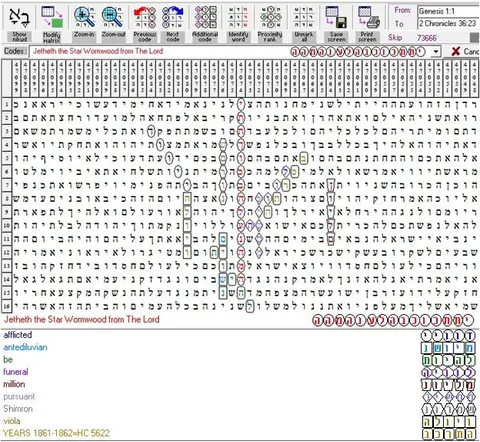480x442 pixels.
Task: Click the Unmark all icon
Action: (304, 17)
